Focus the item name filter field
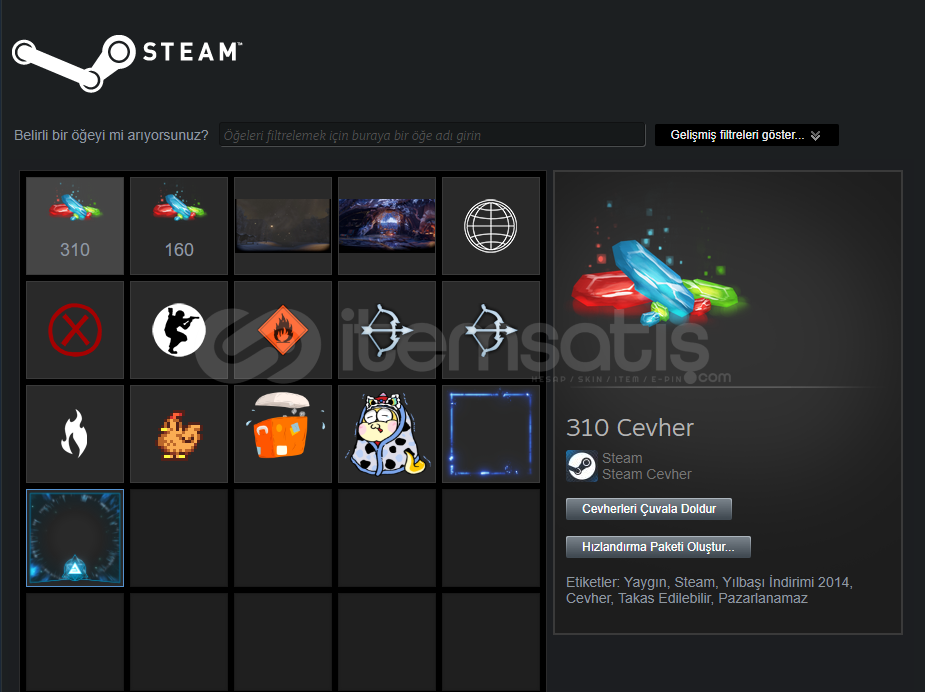925x692 pixels. (x=432, y=135)
